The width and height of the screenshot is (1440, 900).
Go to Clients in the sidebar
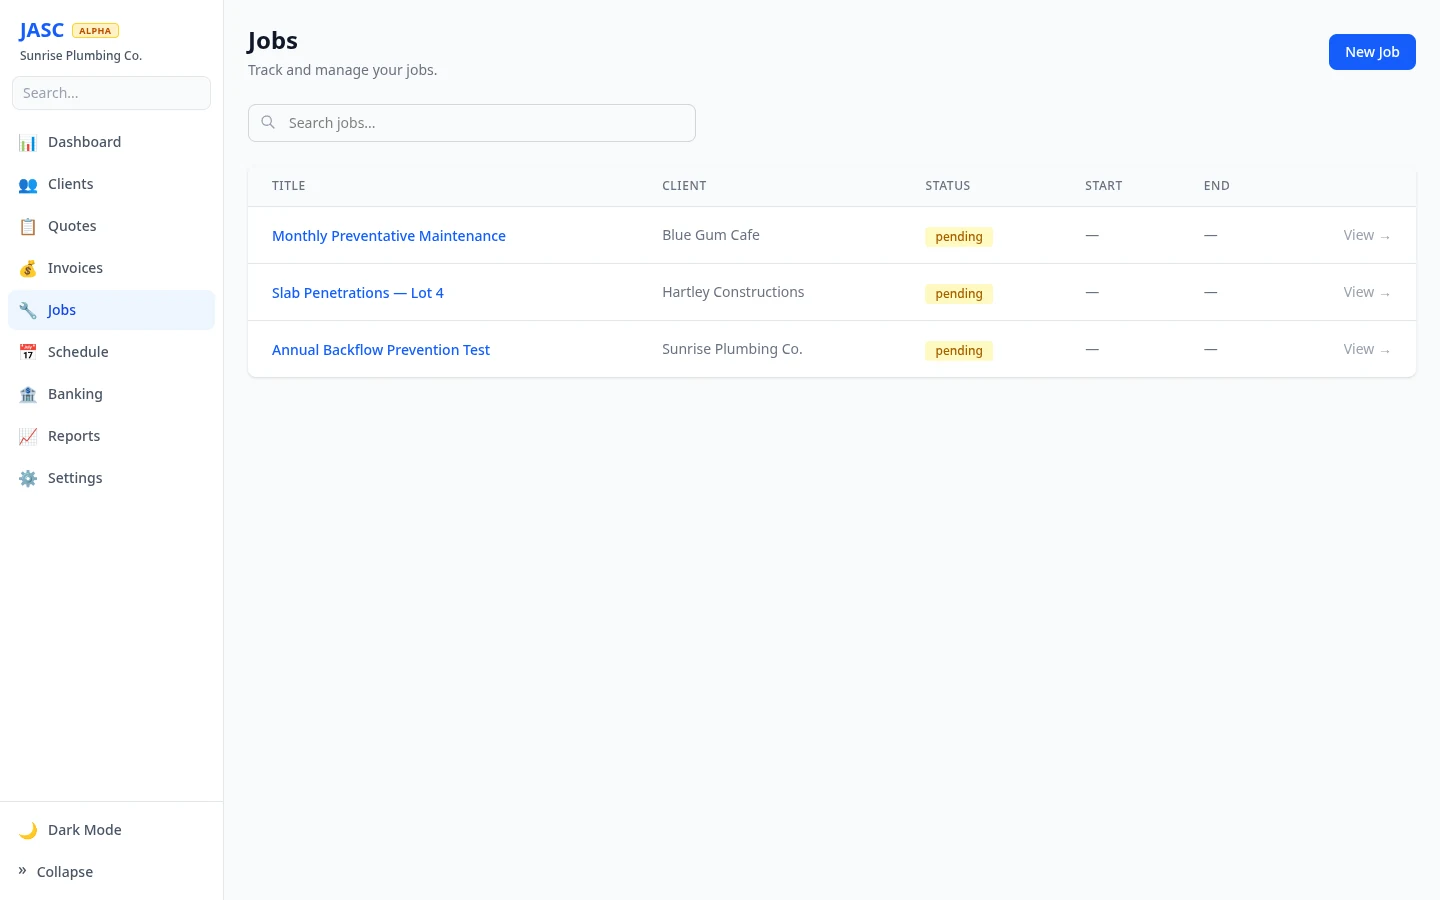tap(111, 184)
